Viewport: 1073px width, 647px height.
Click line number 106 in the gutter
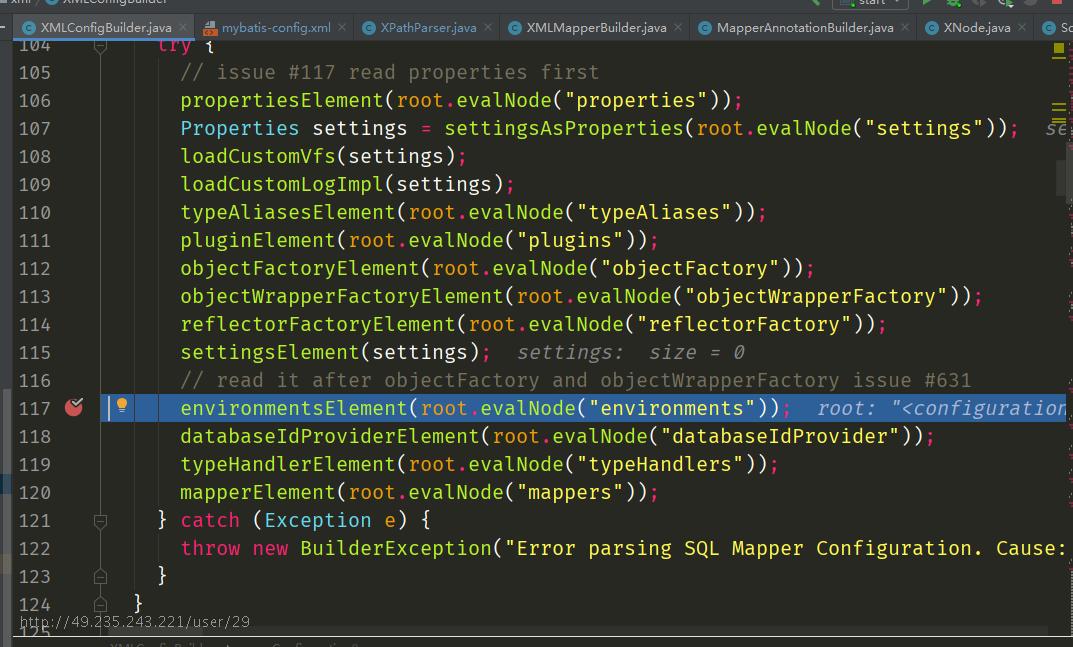(34, 101)
